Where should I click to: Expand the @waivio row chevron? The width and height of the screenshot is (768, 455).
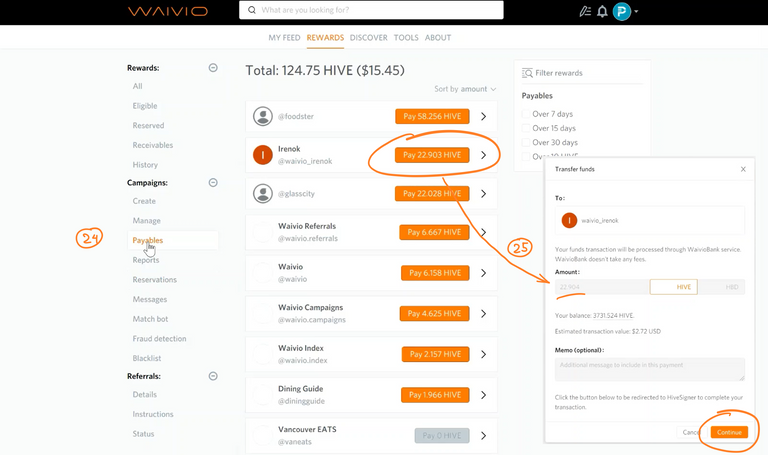click(x=483, y=273)
